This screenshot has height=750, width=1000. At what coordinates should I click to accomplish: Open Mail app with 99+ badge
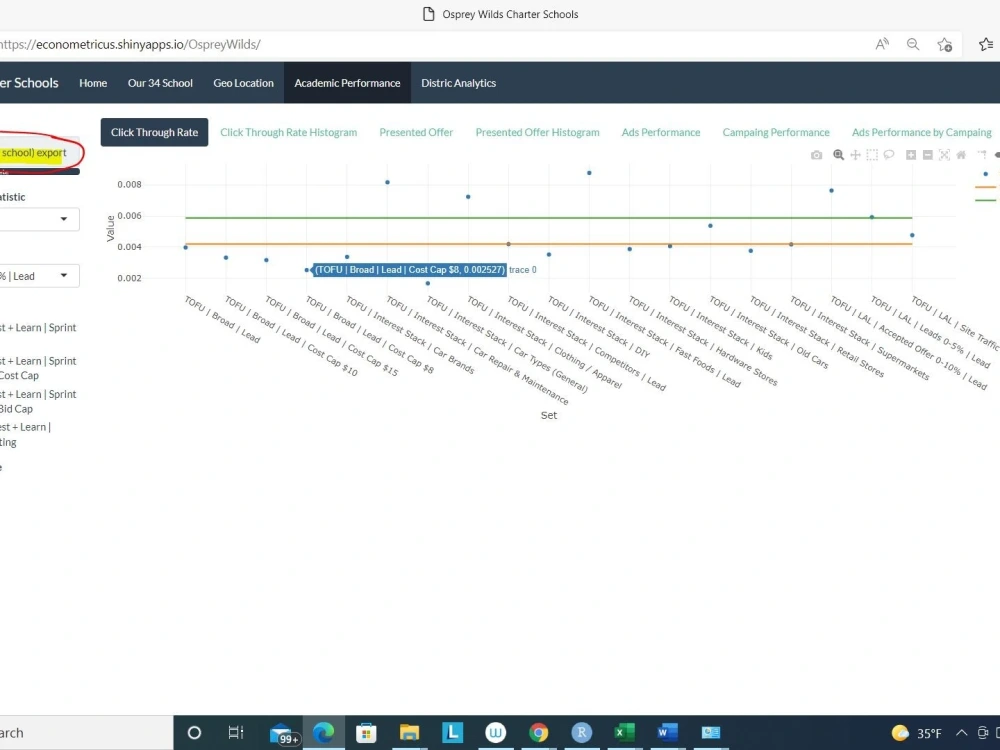[284, 734]
